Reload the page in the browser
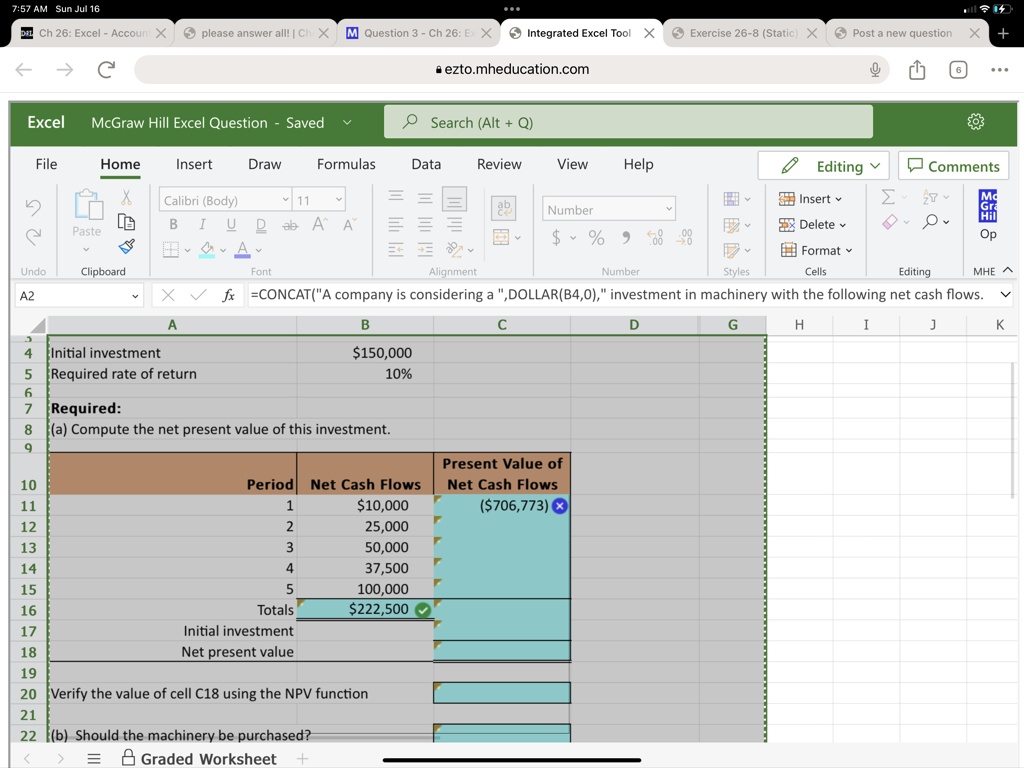This screenshot has width=1024, height=768. click(106, 69)
